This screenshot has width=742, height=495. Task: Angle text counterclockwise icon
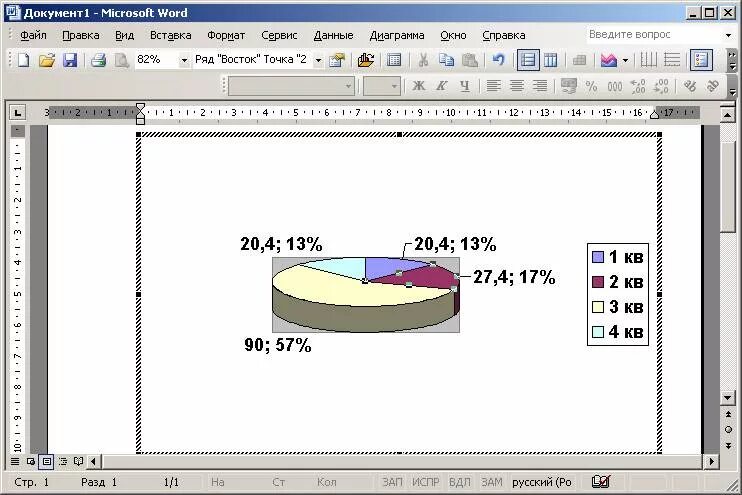point(713,86)
